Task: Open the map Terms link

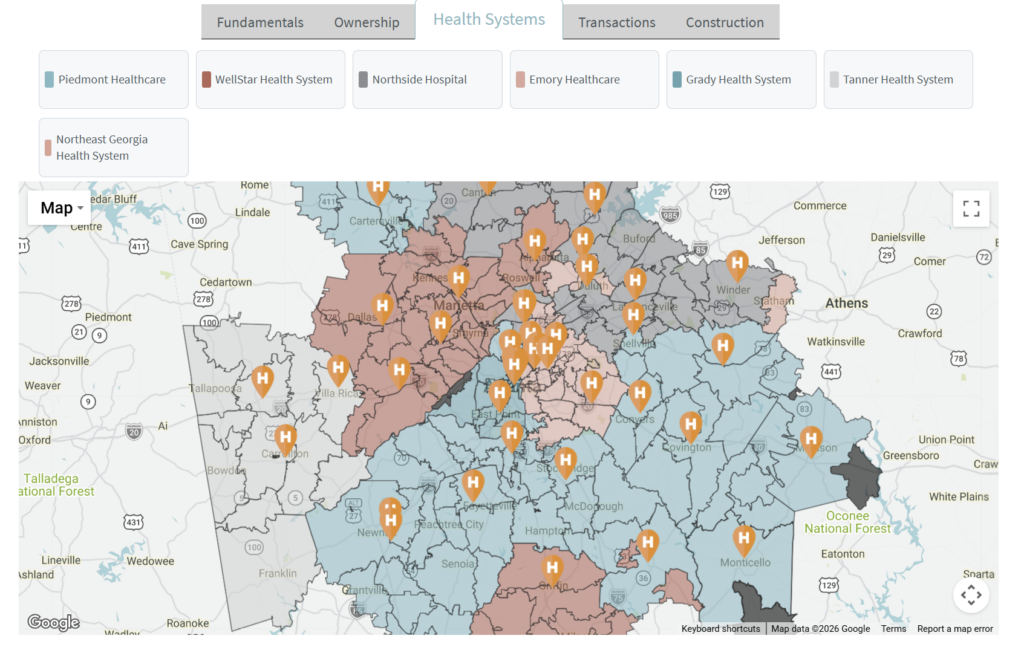Action: (x=893, y=629)
